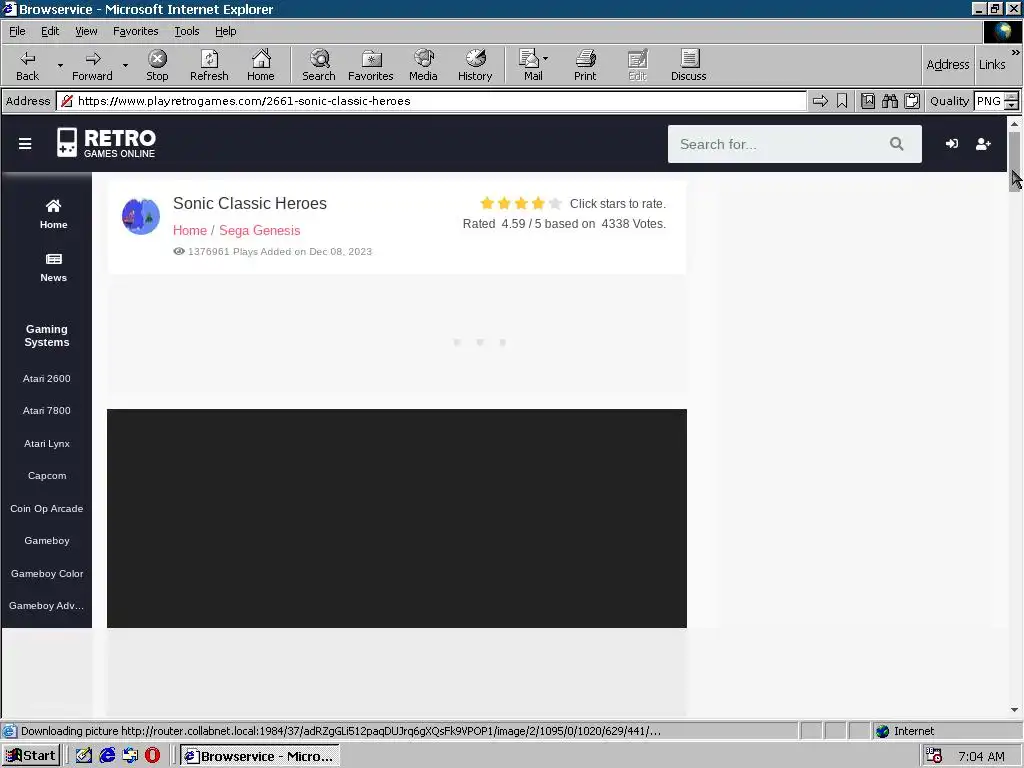Image resolution: width=1024 pixels, height=768 pixels.
Task: Open the History toolbar button
Action: [x=475, y=65]
